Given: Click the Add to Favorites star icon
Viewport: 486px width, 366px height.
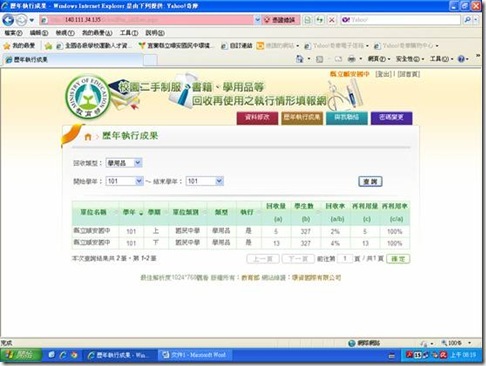Looking at the screenshot, I should coord(48,46).
